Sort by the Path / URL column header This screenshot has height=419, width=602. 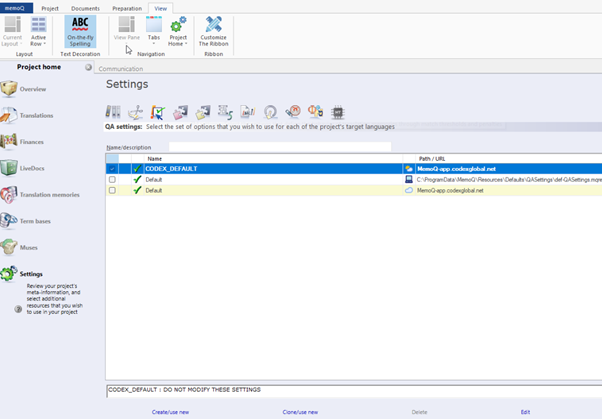(x=509, y=158)
